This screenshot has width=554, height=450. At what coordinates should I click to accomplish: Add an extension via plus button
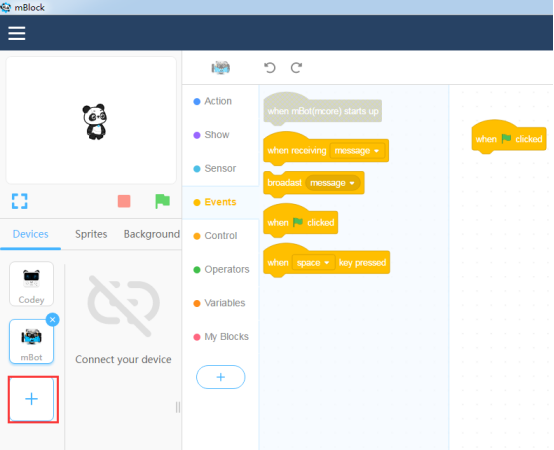(220, 377)
